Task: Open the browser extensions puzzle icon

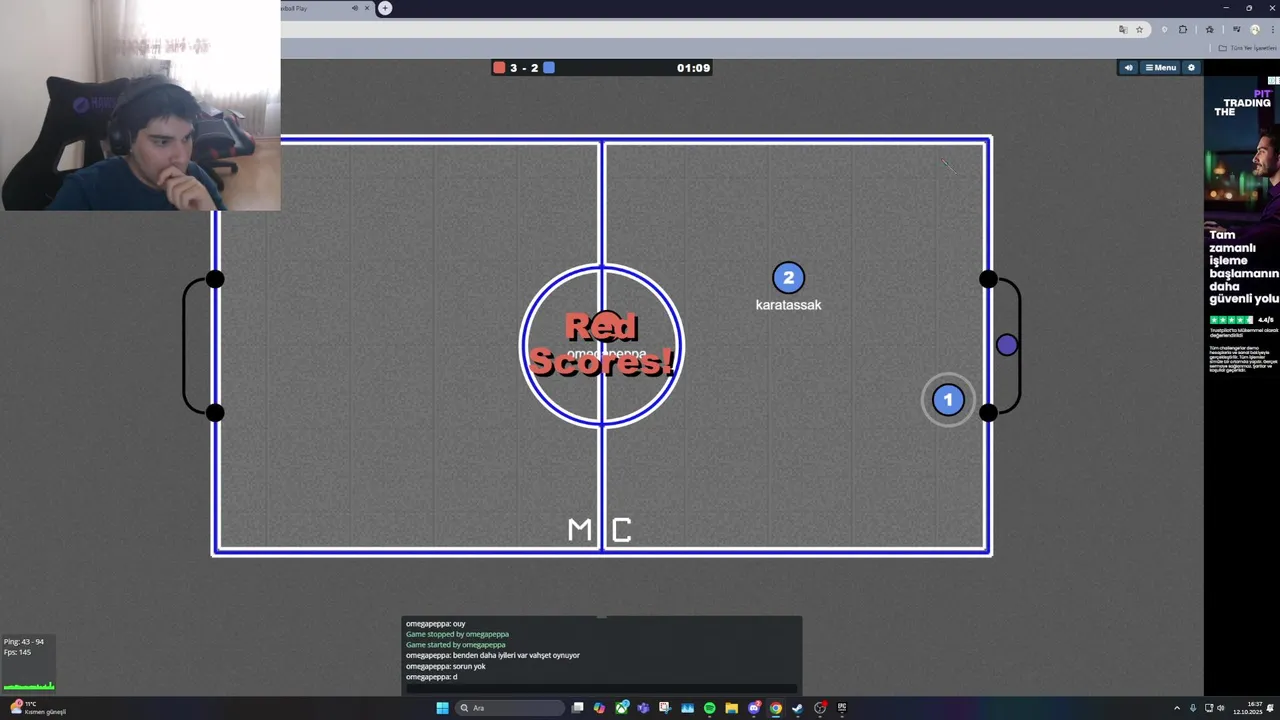Action: (1183, 30)
